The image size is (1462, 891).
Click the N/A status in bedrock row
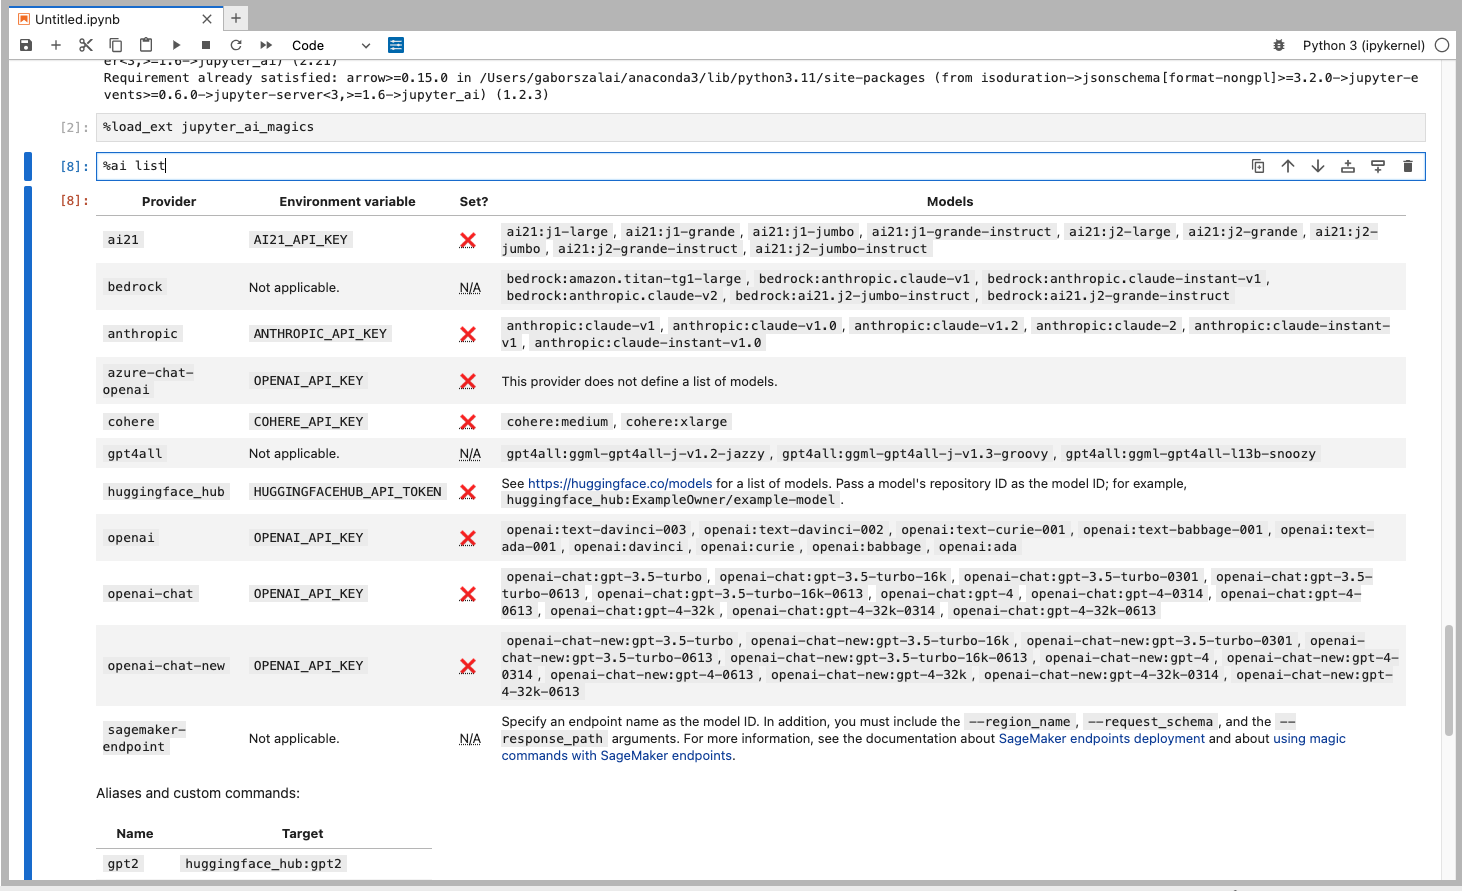[470, 288]
